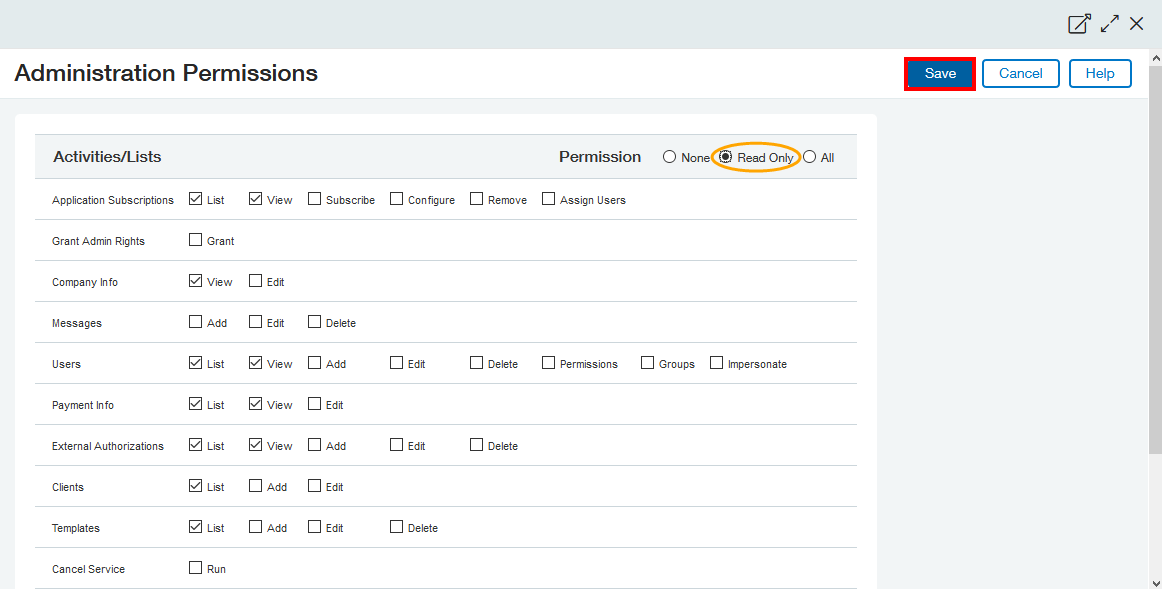Viewport: 1162px width, 589px height.
Task: Uncheck the List checkbox for Clients
Action: pyautogui.click(x=196, y=486)
